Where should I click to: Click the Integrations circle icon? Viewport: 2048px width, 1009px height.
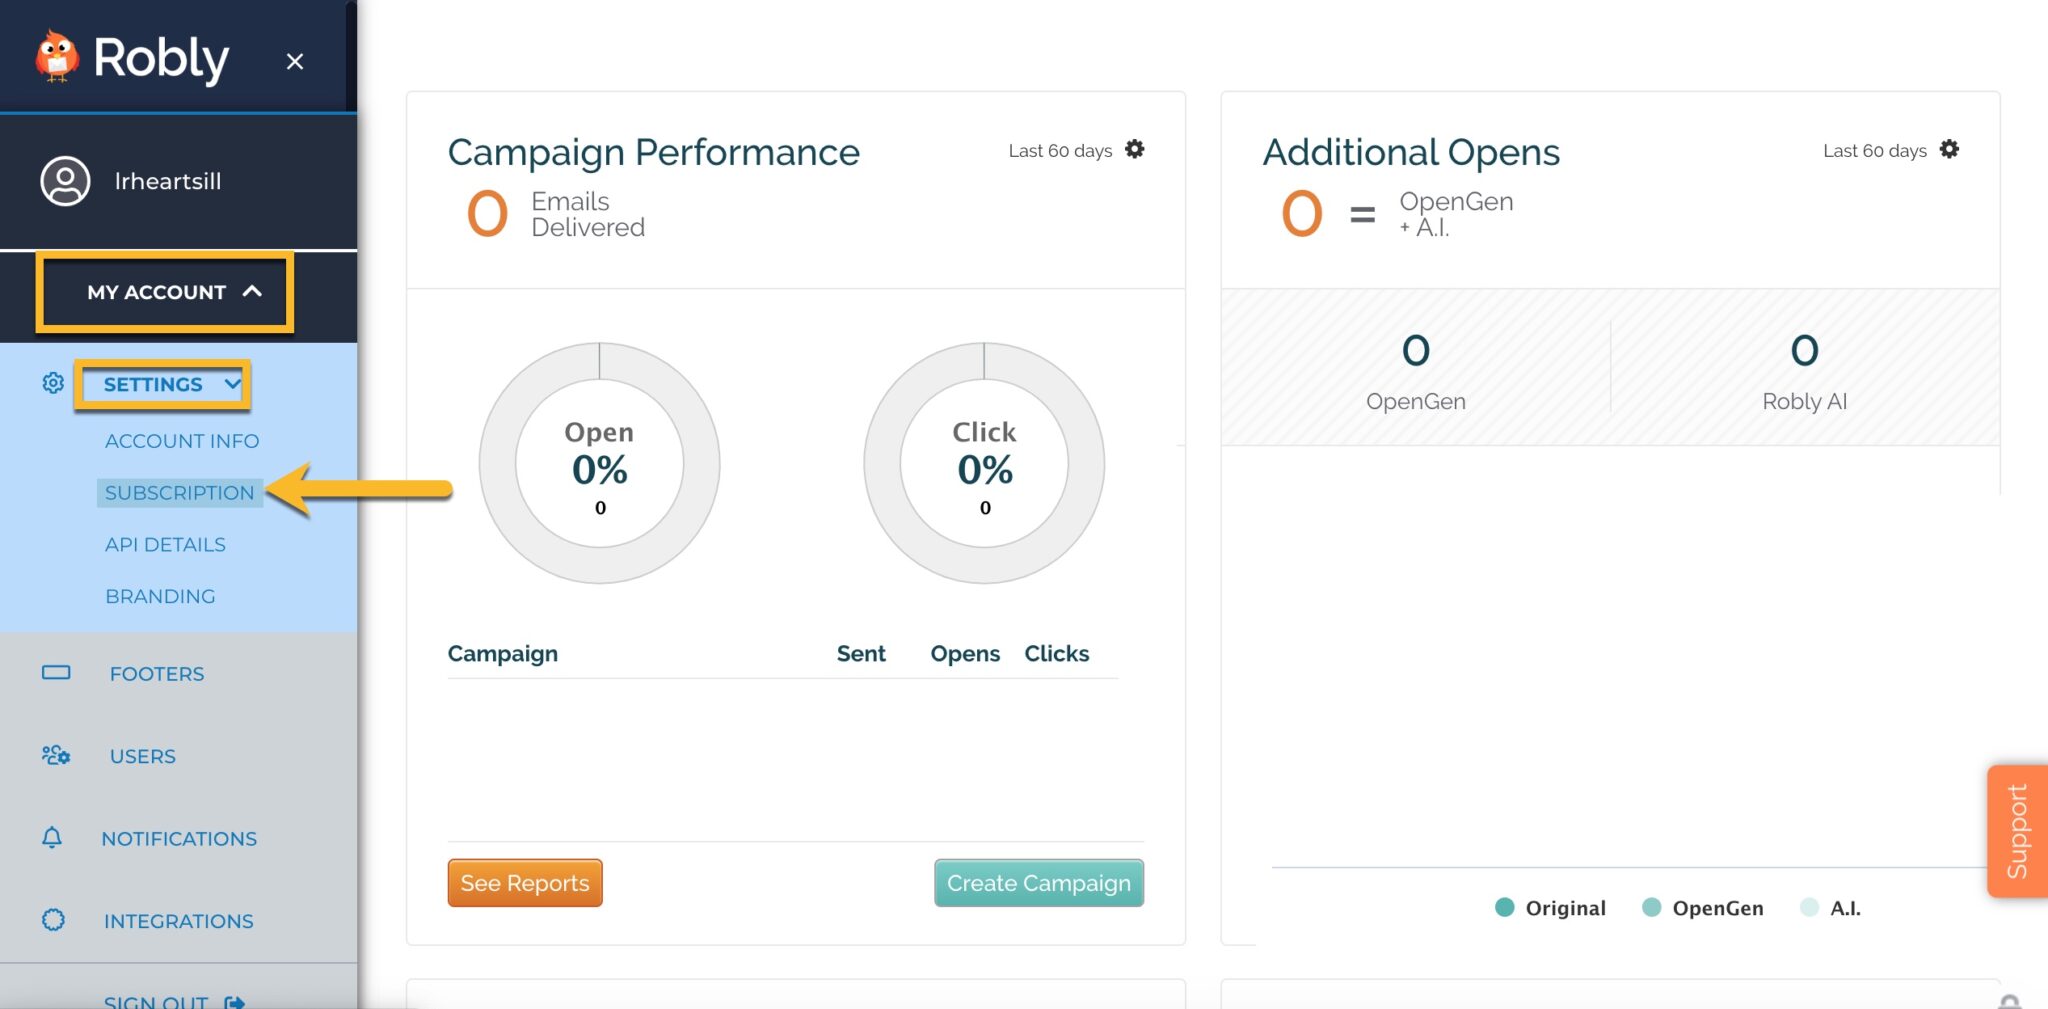tap(54, 920)
